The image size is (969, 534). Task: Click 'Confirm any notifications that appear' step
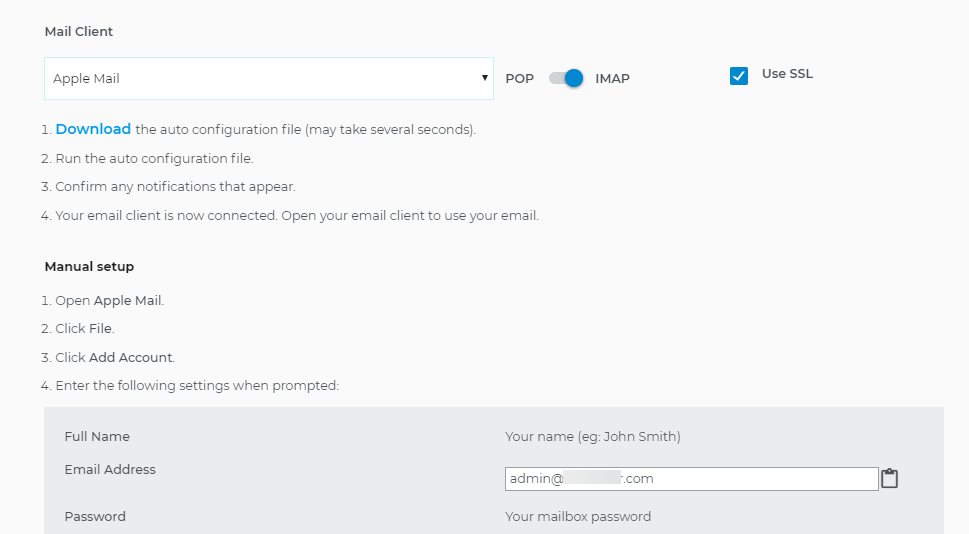(176, 187)
